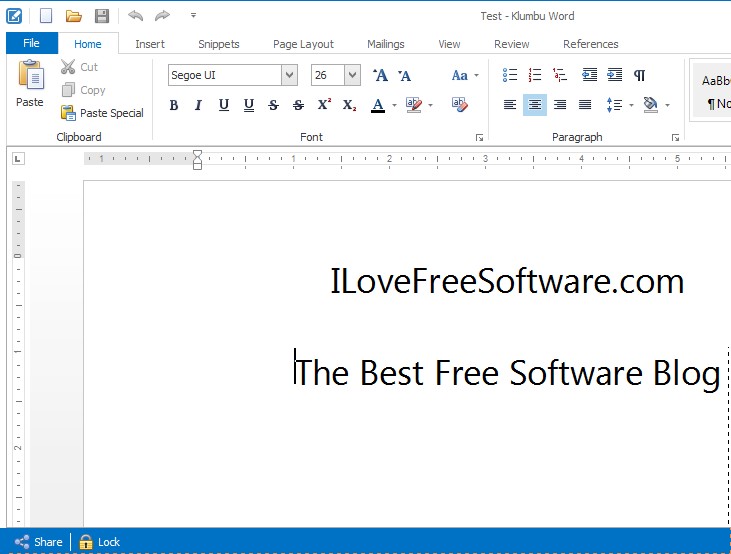Click the Copy command
Image resolution: width=731 pixels, height=554 pixels.
pyautogui.click(x=83, y=90)
